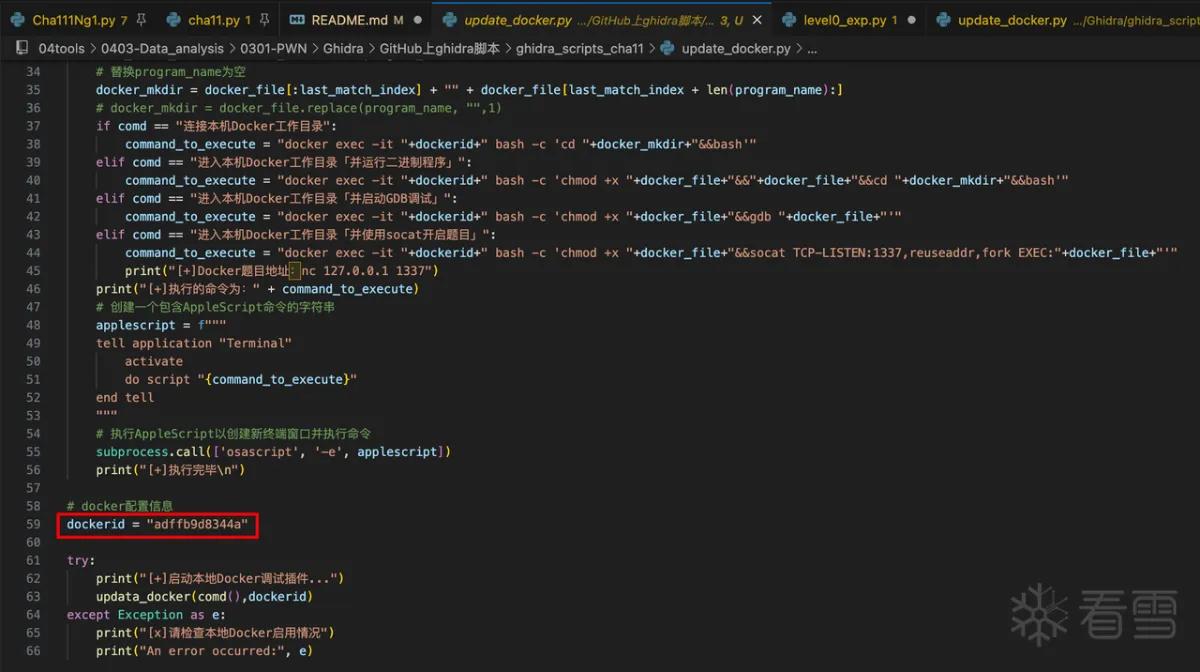This screenshot has width=1200, height=672.
Task: Place cursor in the dockerid string value
Action: [197, 524]
